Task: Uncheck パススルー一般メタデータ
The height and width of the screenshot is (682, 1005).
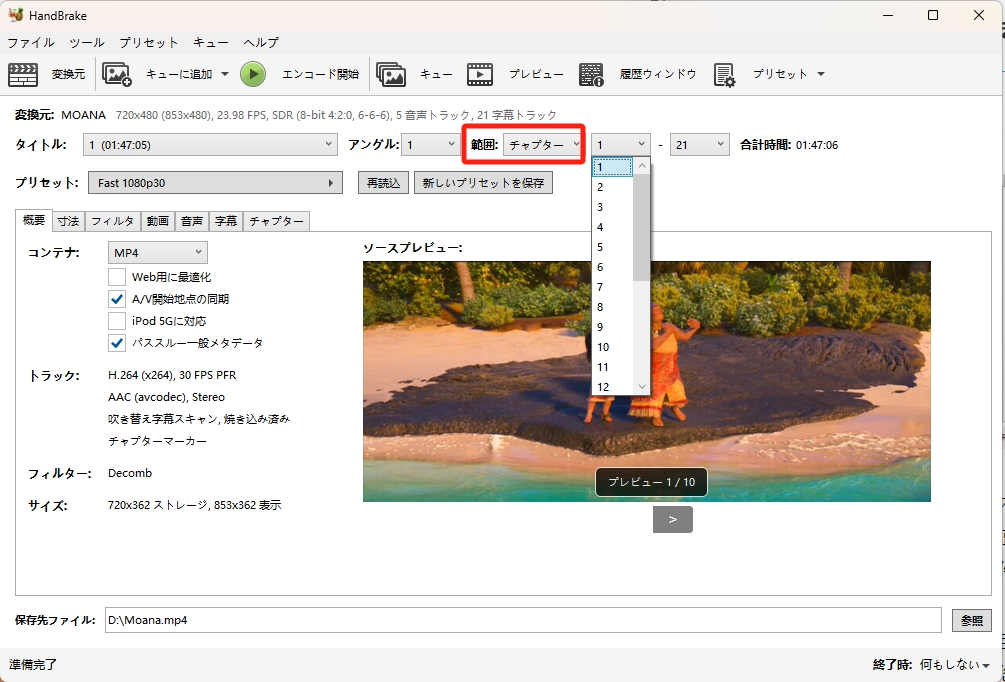Action: click(x=117, y=343)
